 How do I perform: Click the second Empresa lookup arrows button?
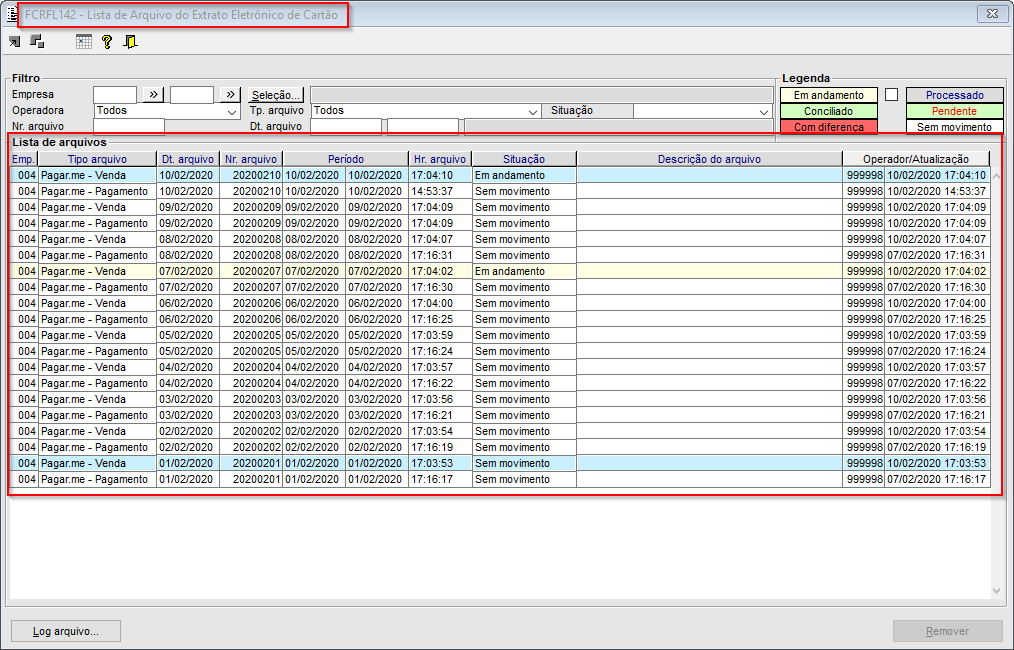[x=230, y=94]
